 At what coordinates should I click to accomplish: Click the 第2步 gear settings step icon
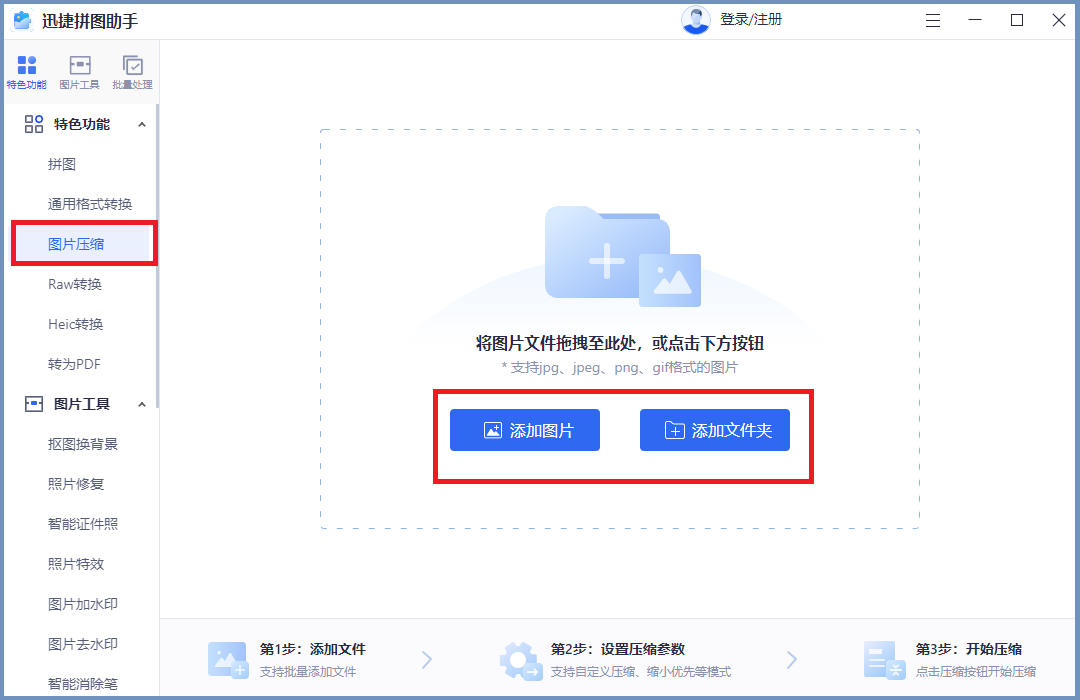[521, 661]
